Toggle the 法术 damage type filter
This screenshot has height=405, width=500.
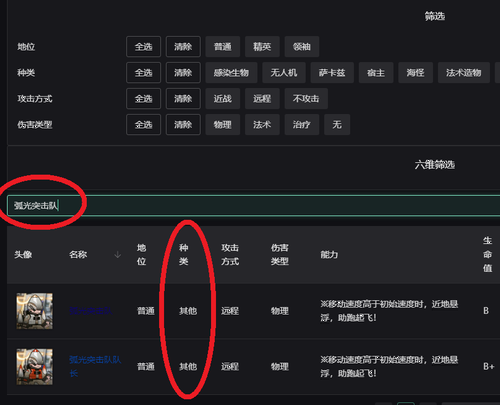pyautogui.click(x=262, y=125)
